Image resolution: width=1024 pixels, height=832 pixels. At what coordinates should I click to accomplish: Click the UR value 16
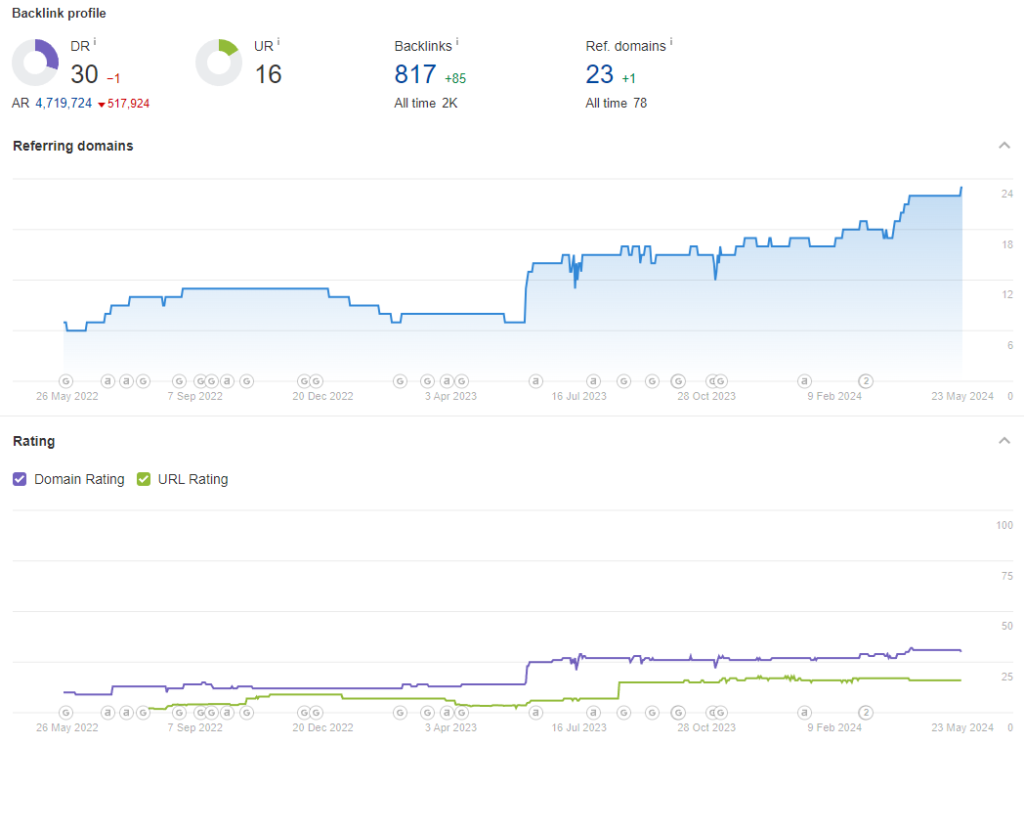click(x=268, y=74)
